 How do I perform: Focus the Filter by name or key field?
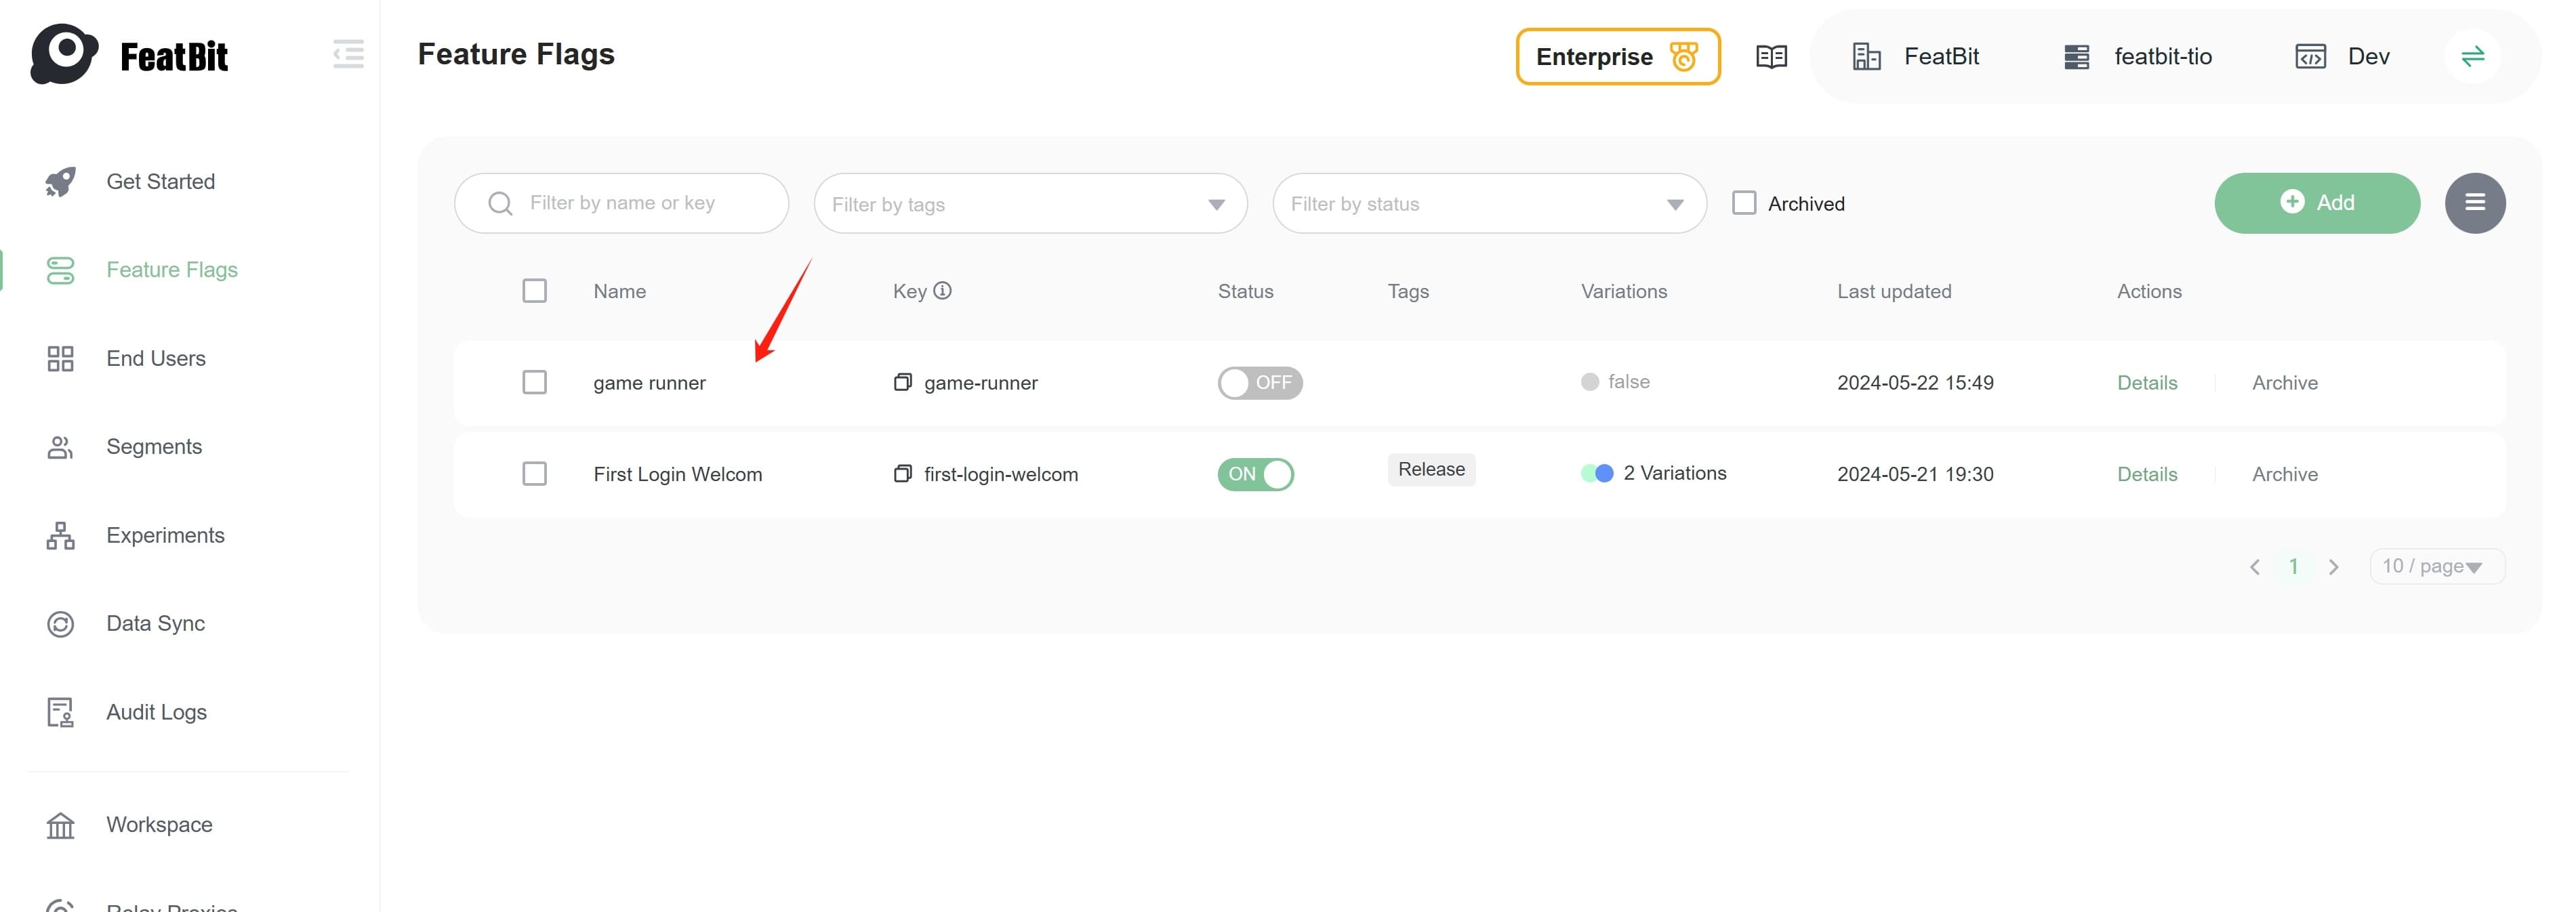click(x=640, y=203)
